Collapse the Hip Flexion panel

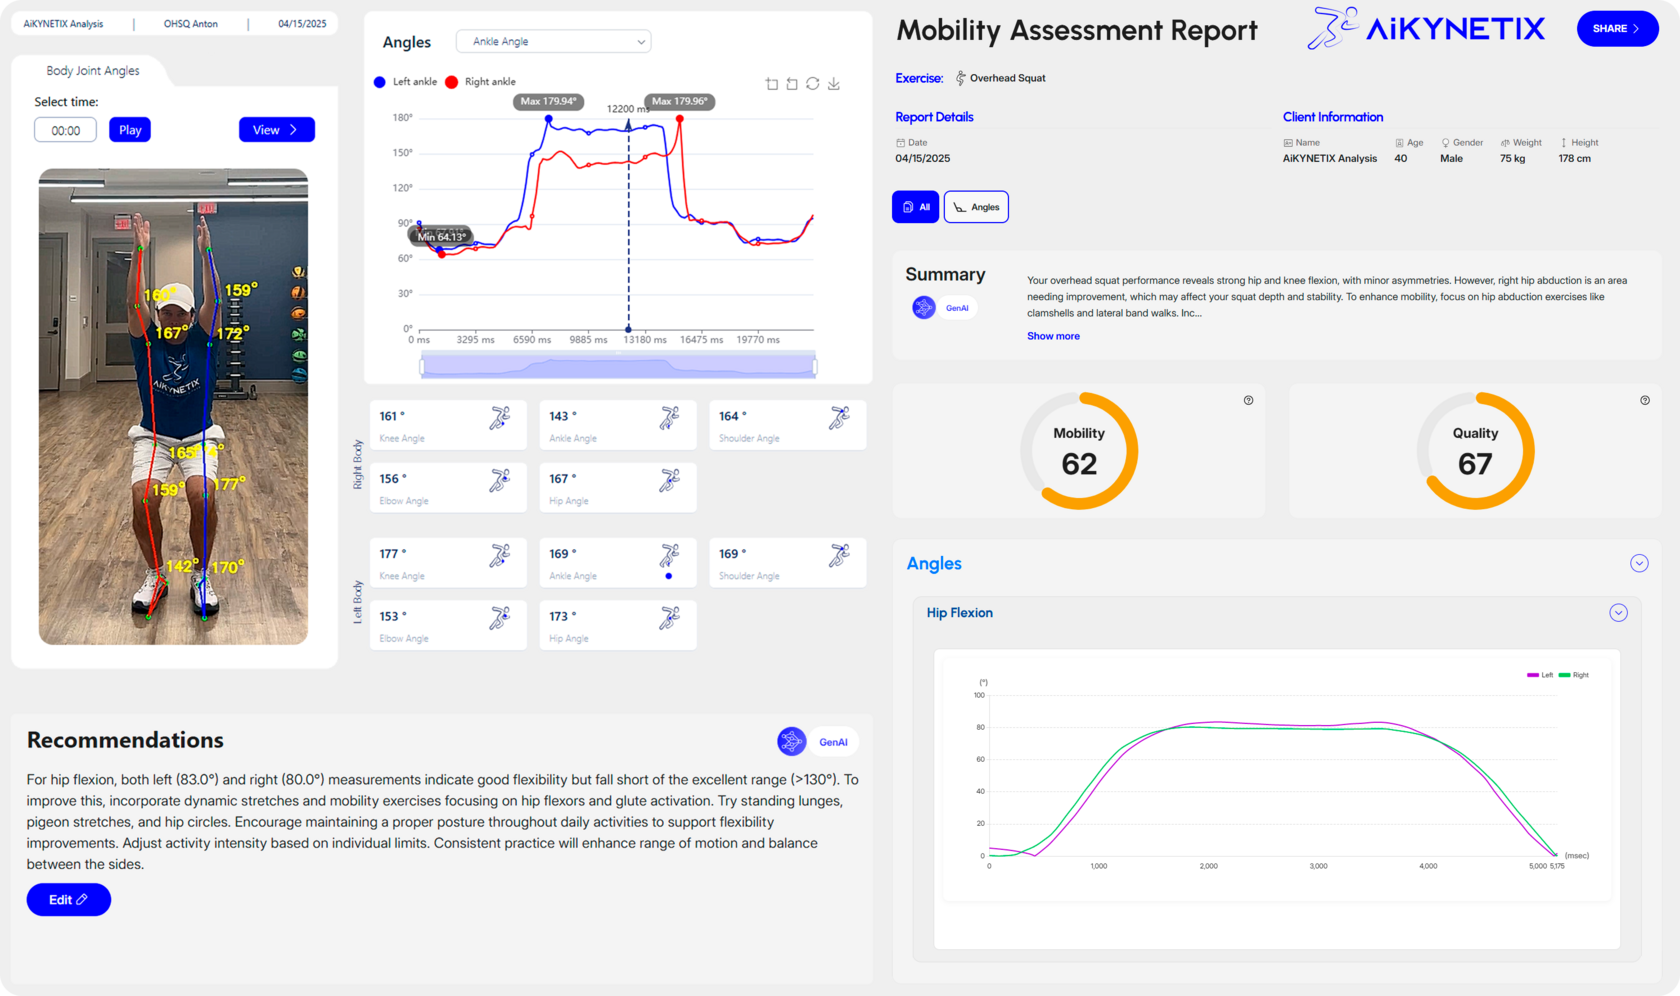[1618, 613]
